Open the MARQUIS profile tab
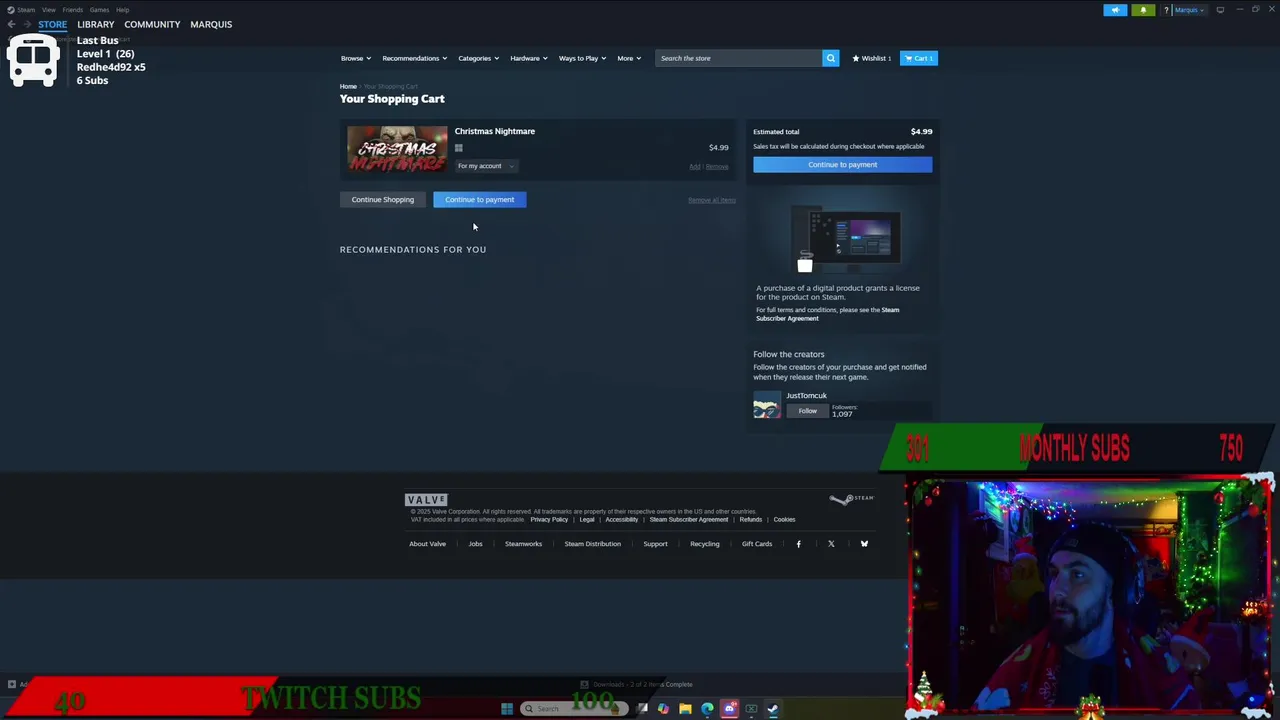The width and height of the screenshot is (1280, 720). click(x=211, y=24)
